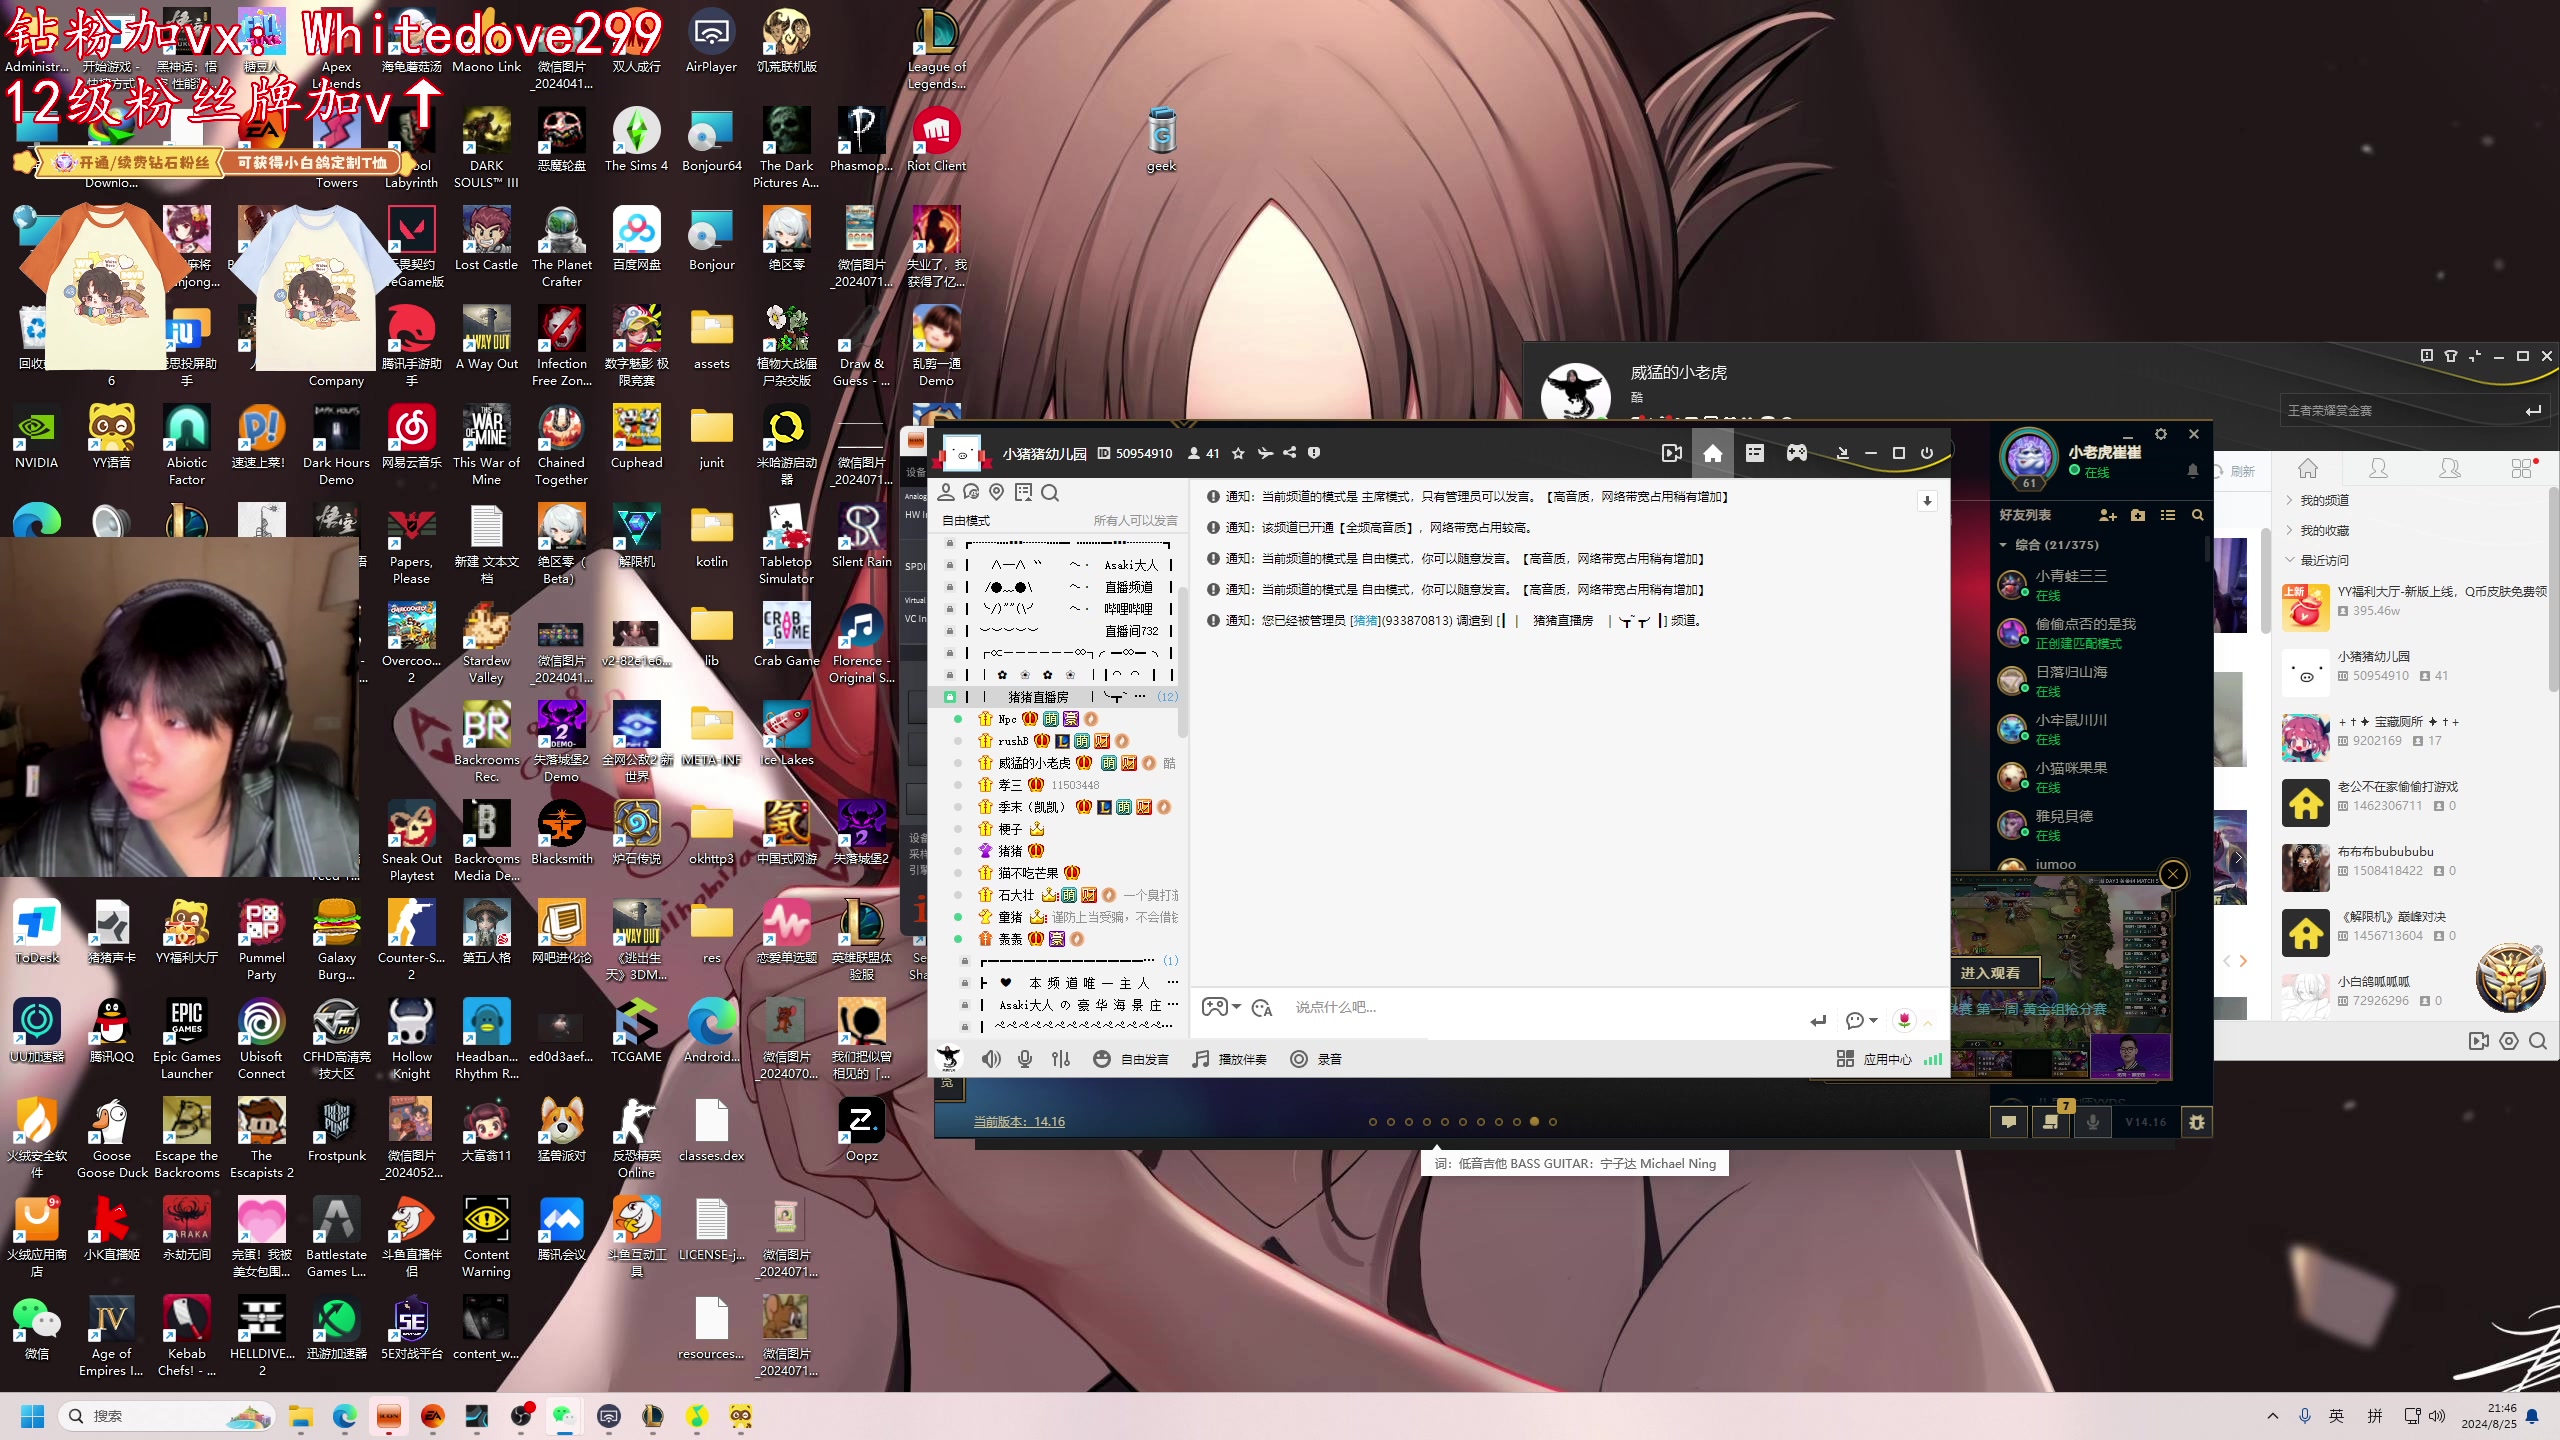The width and height of the screenshot is (2560, 1440).
Task: Open the game controller tab in YY header
Action: (1797, 453)
